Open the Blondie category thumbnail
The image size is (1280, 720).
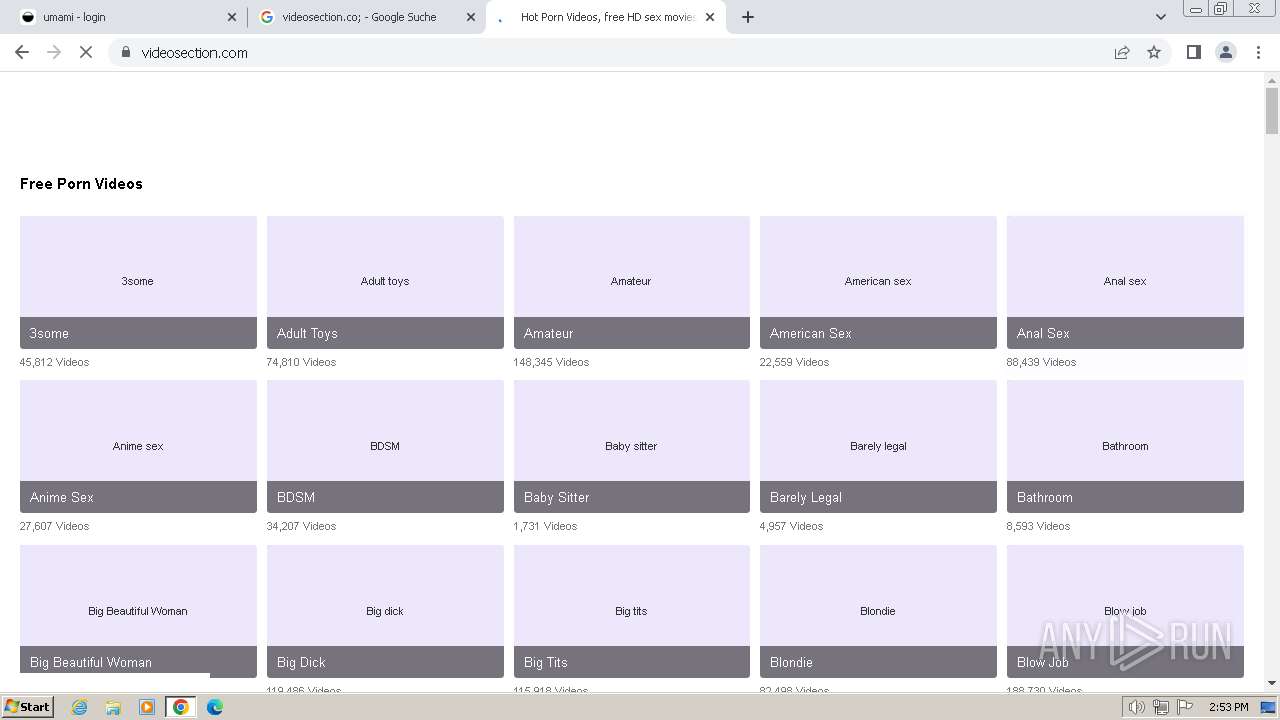point(878,611)
